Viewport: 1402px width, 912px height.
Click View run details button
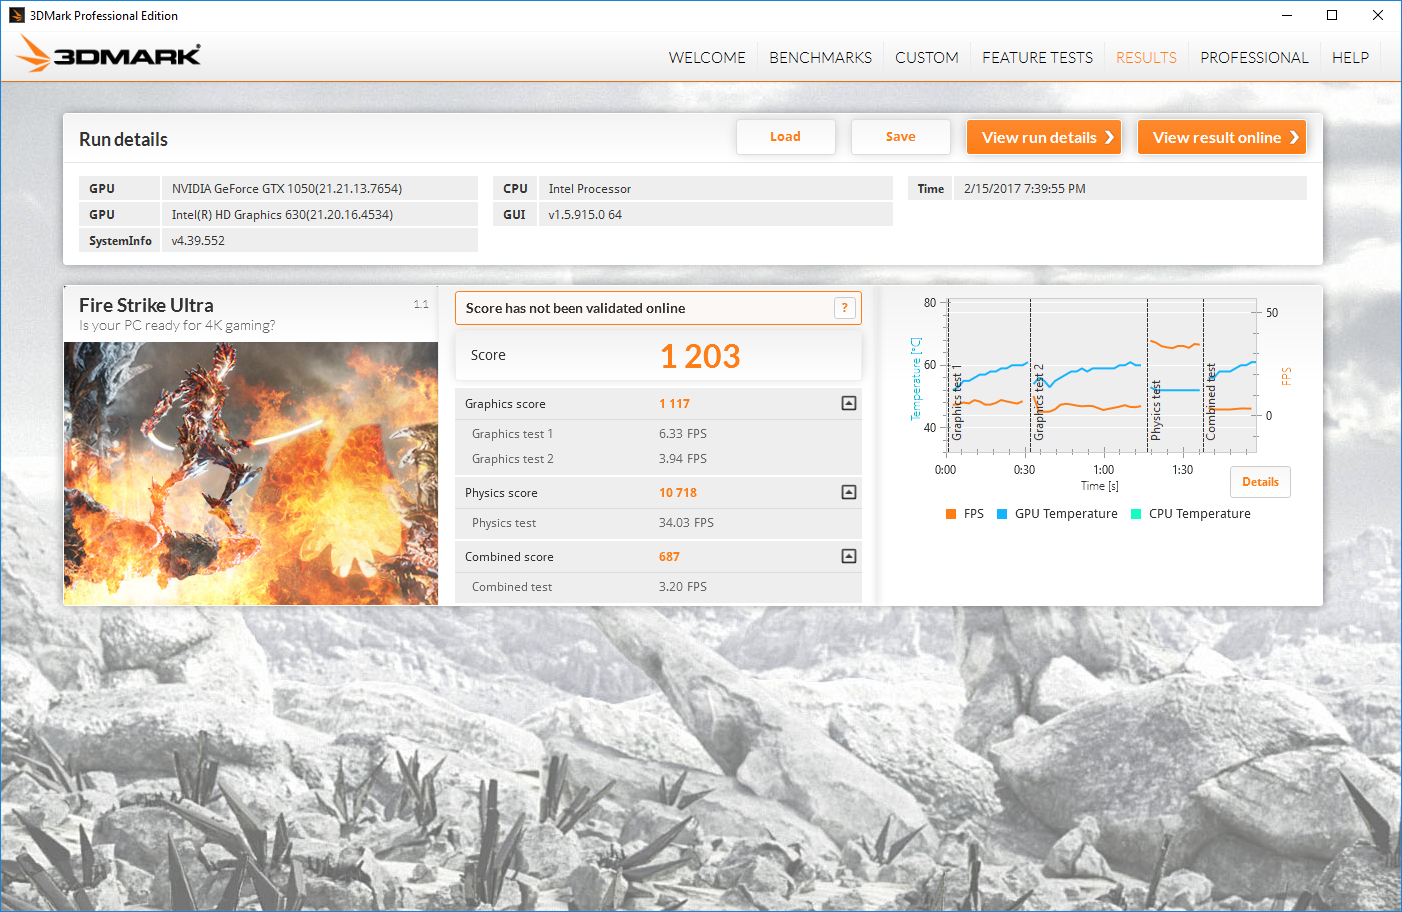click(1044, 137)
